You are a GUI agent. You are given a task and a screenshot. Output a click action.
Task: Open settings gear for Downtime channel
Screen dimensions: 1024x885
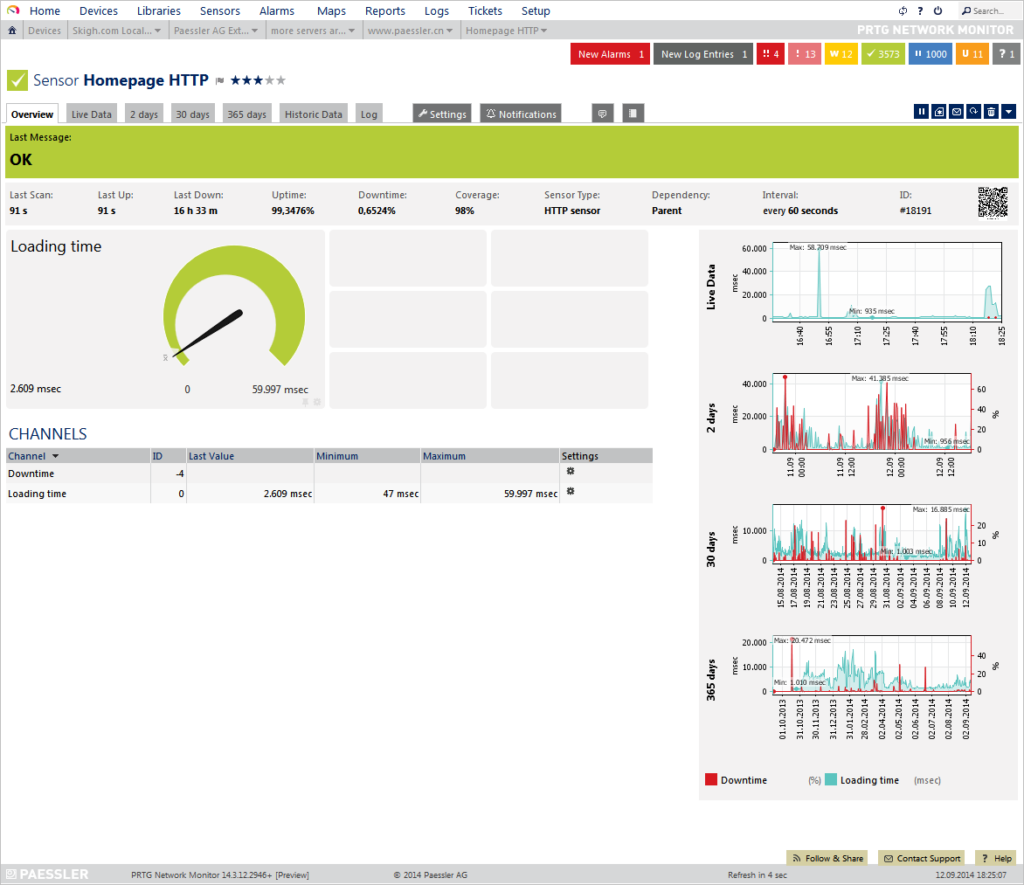[570, 471]
